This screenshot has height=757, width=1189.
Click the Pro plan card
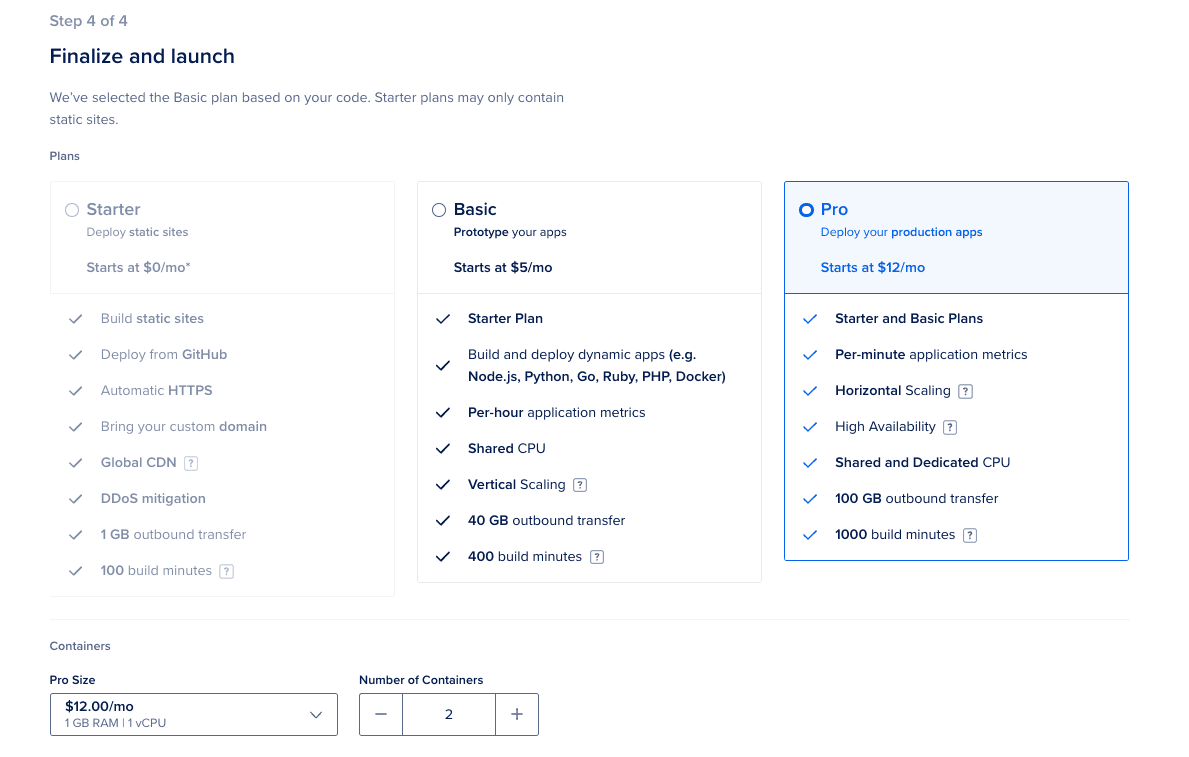point(956,370)
